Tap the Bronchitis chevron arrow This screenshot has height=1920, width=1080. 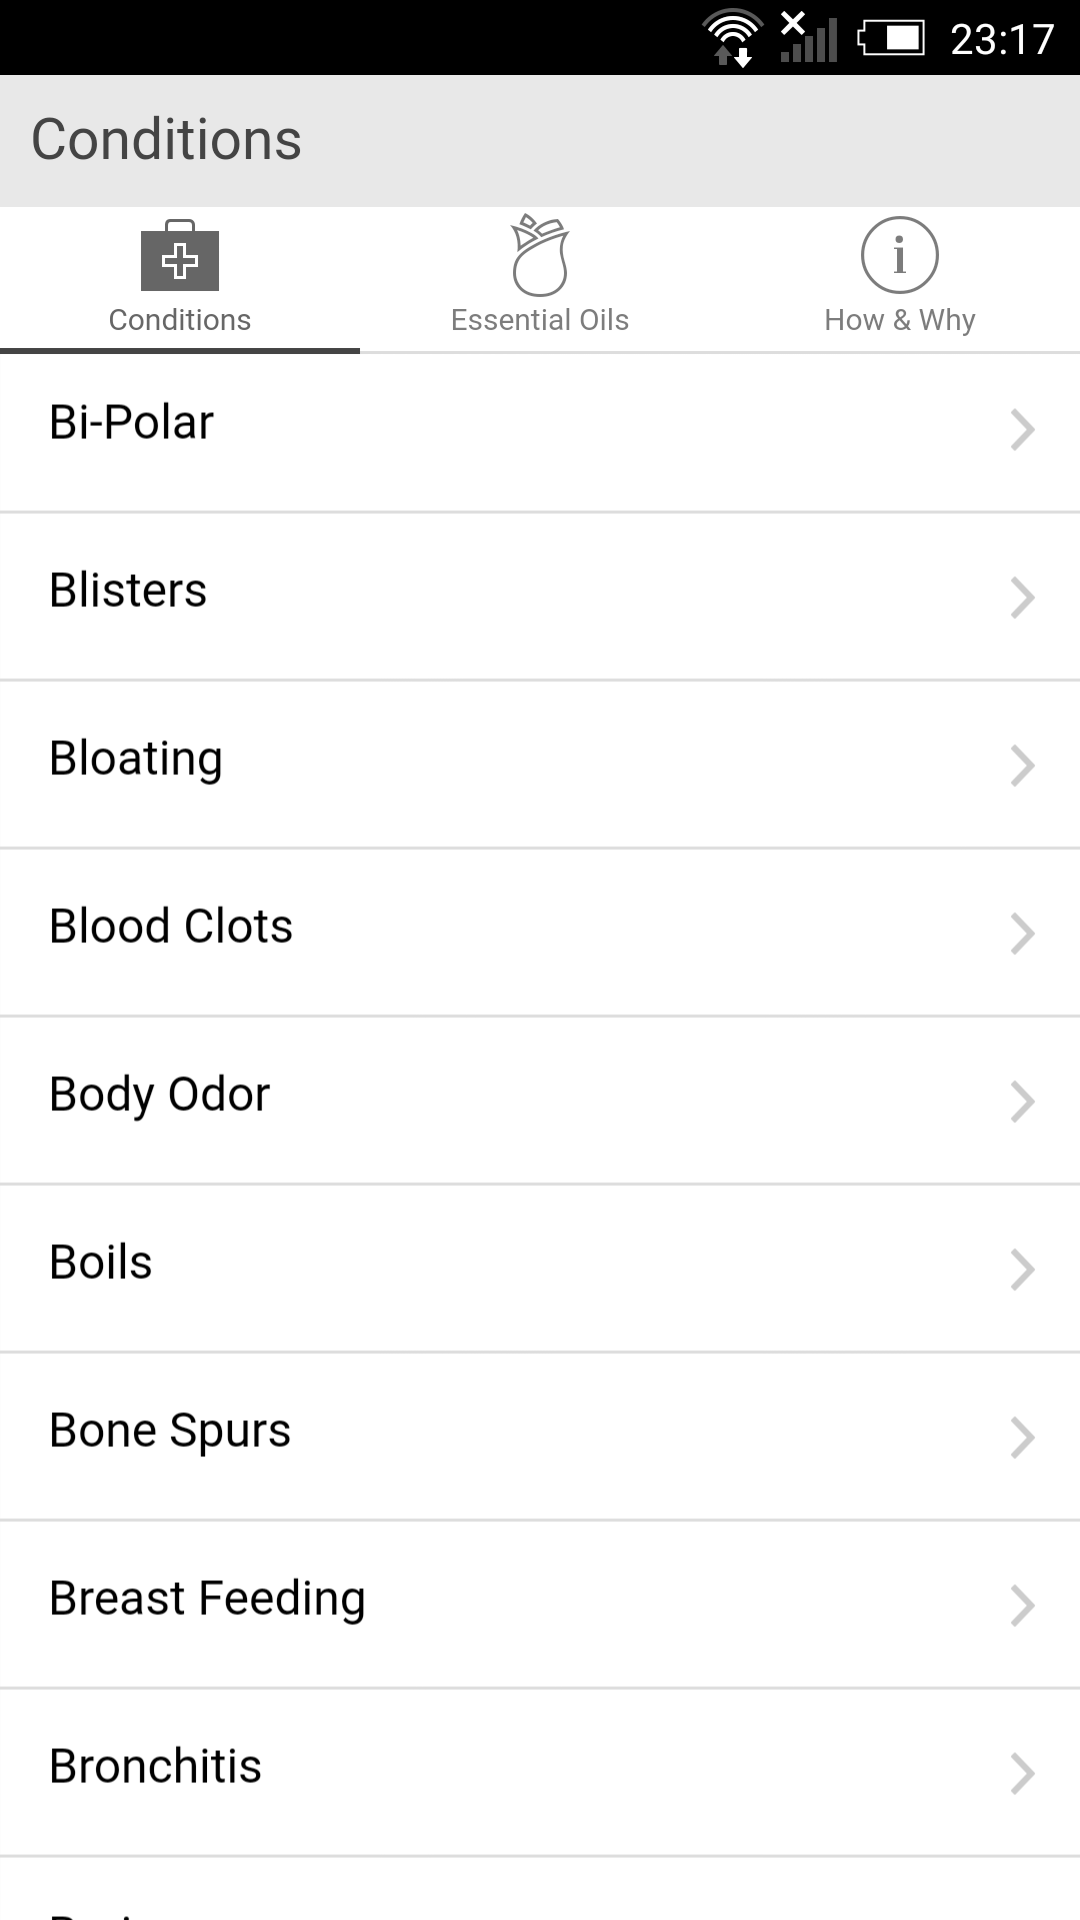(x=1021, y=1774)
